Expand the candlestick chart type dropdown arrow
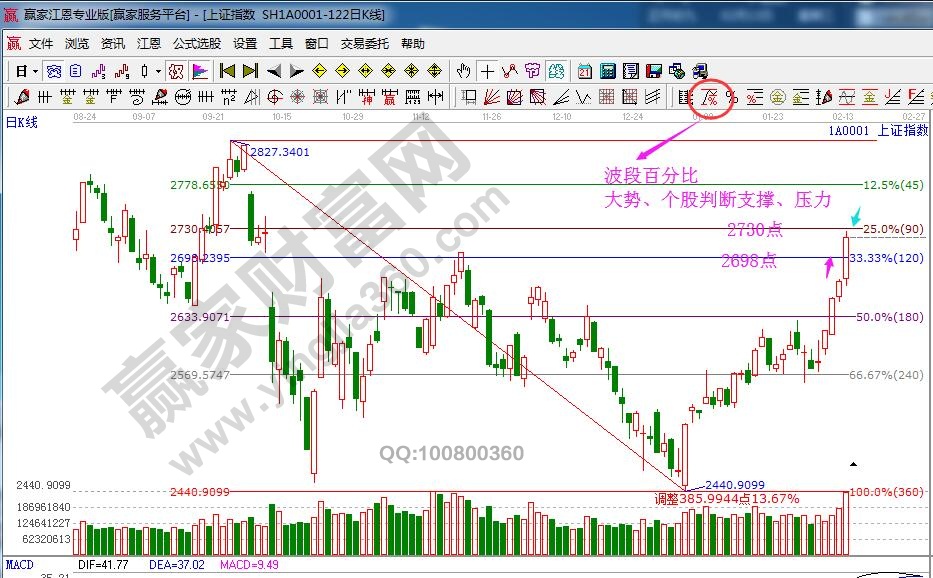This screenshot has height=578, width=933. tap(159, 71)
